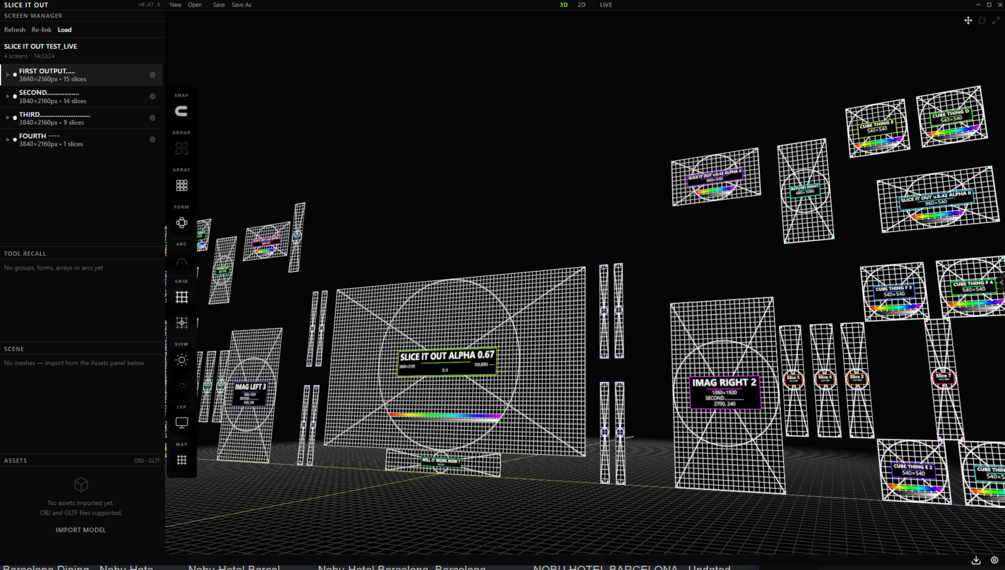Select the Group tool icon
Viewport: 1005px width, 570px height.
pos(181,148)
